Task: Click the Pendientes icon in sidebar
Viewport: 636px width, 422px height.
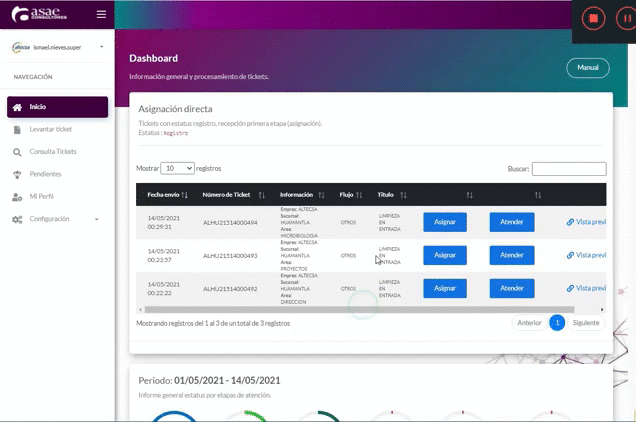Action: [17, 174]
